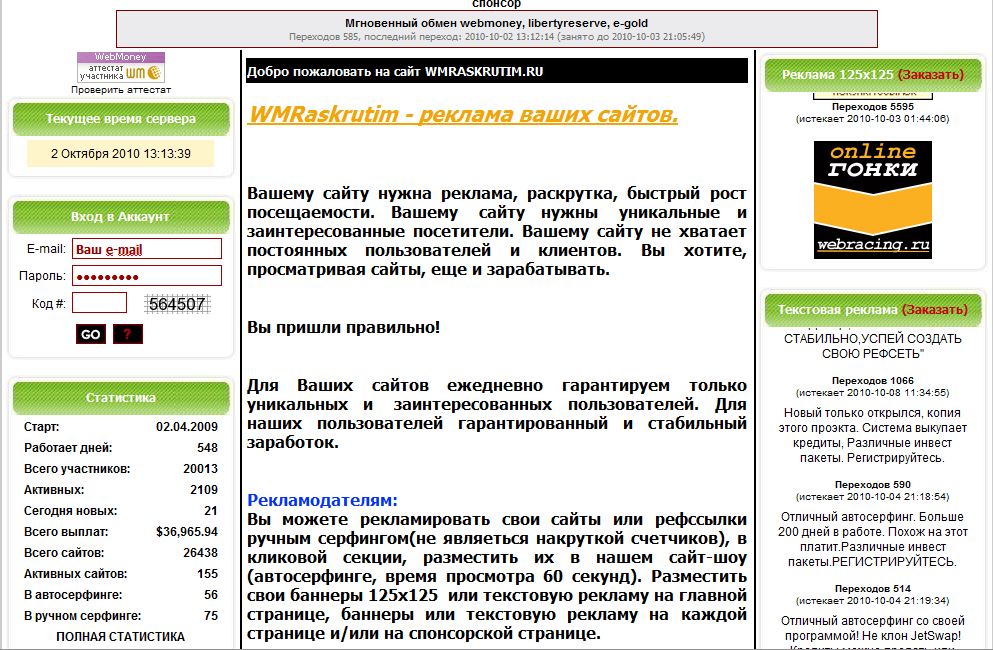Open text ad 'Отличный автосерфинг. Больше 200 дней'

point(872,539)
